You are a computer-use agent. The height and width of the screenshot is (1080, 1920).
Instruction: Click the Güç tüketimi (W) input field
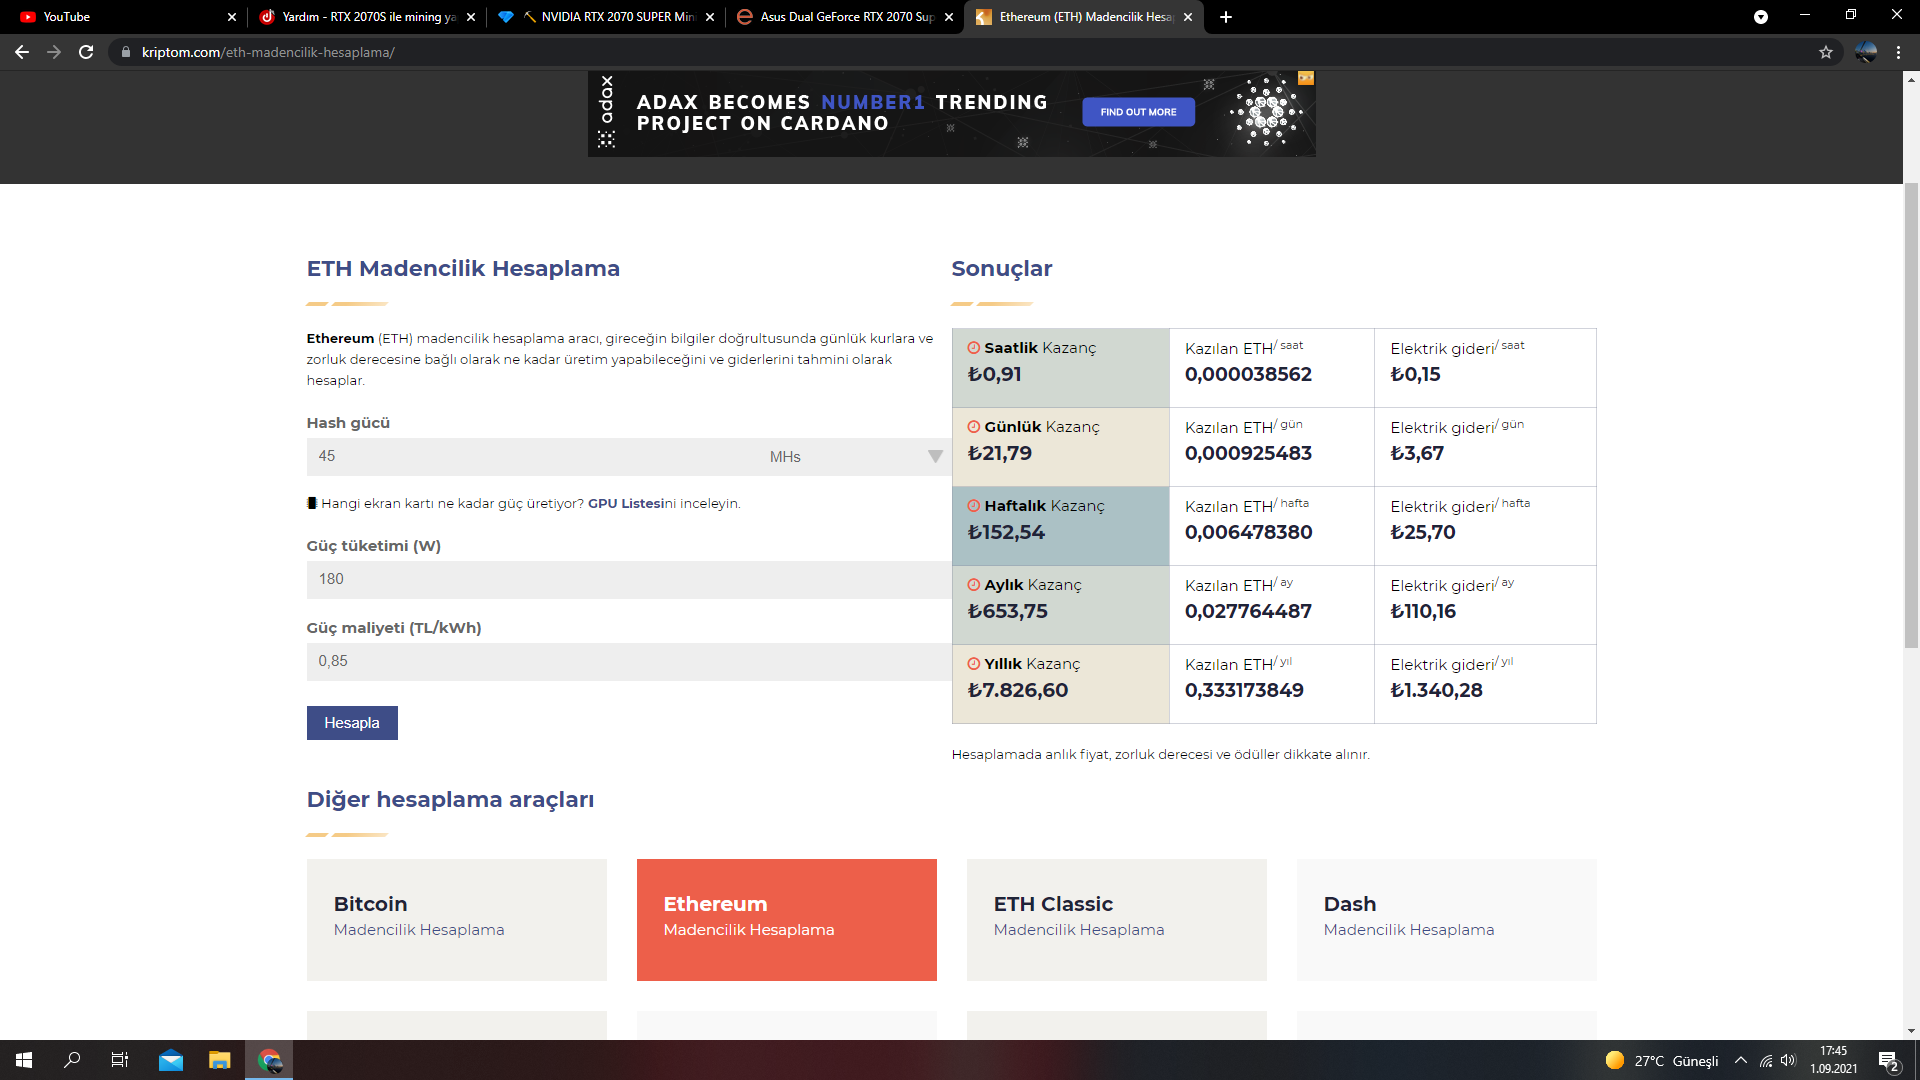pos(628,580)
